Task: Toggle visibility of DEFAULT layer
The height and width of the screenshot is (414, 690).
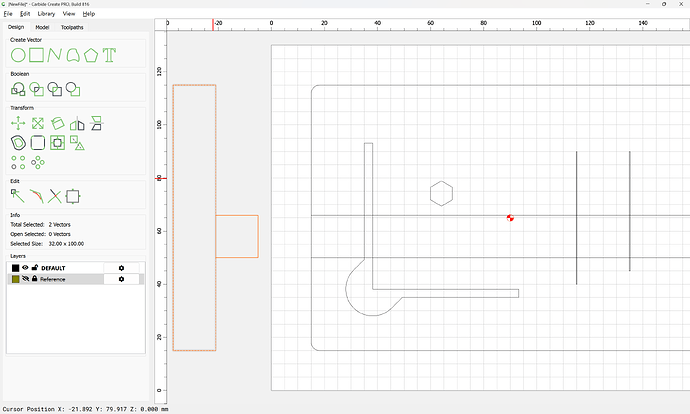Action: click(x=25, y=267)
